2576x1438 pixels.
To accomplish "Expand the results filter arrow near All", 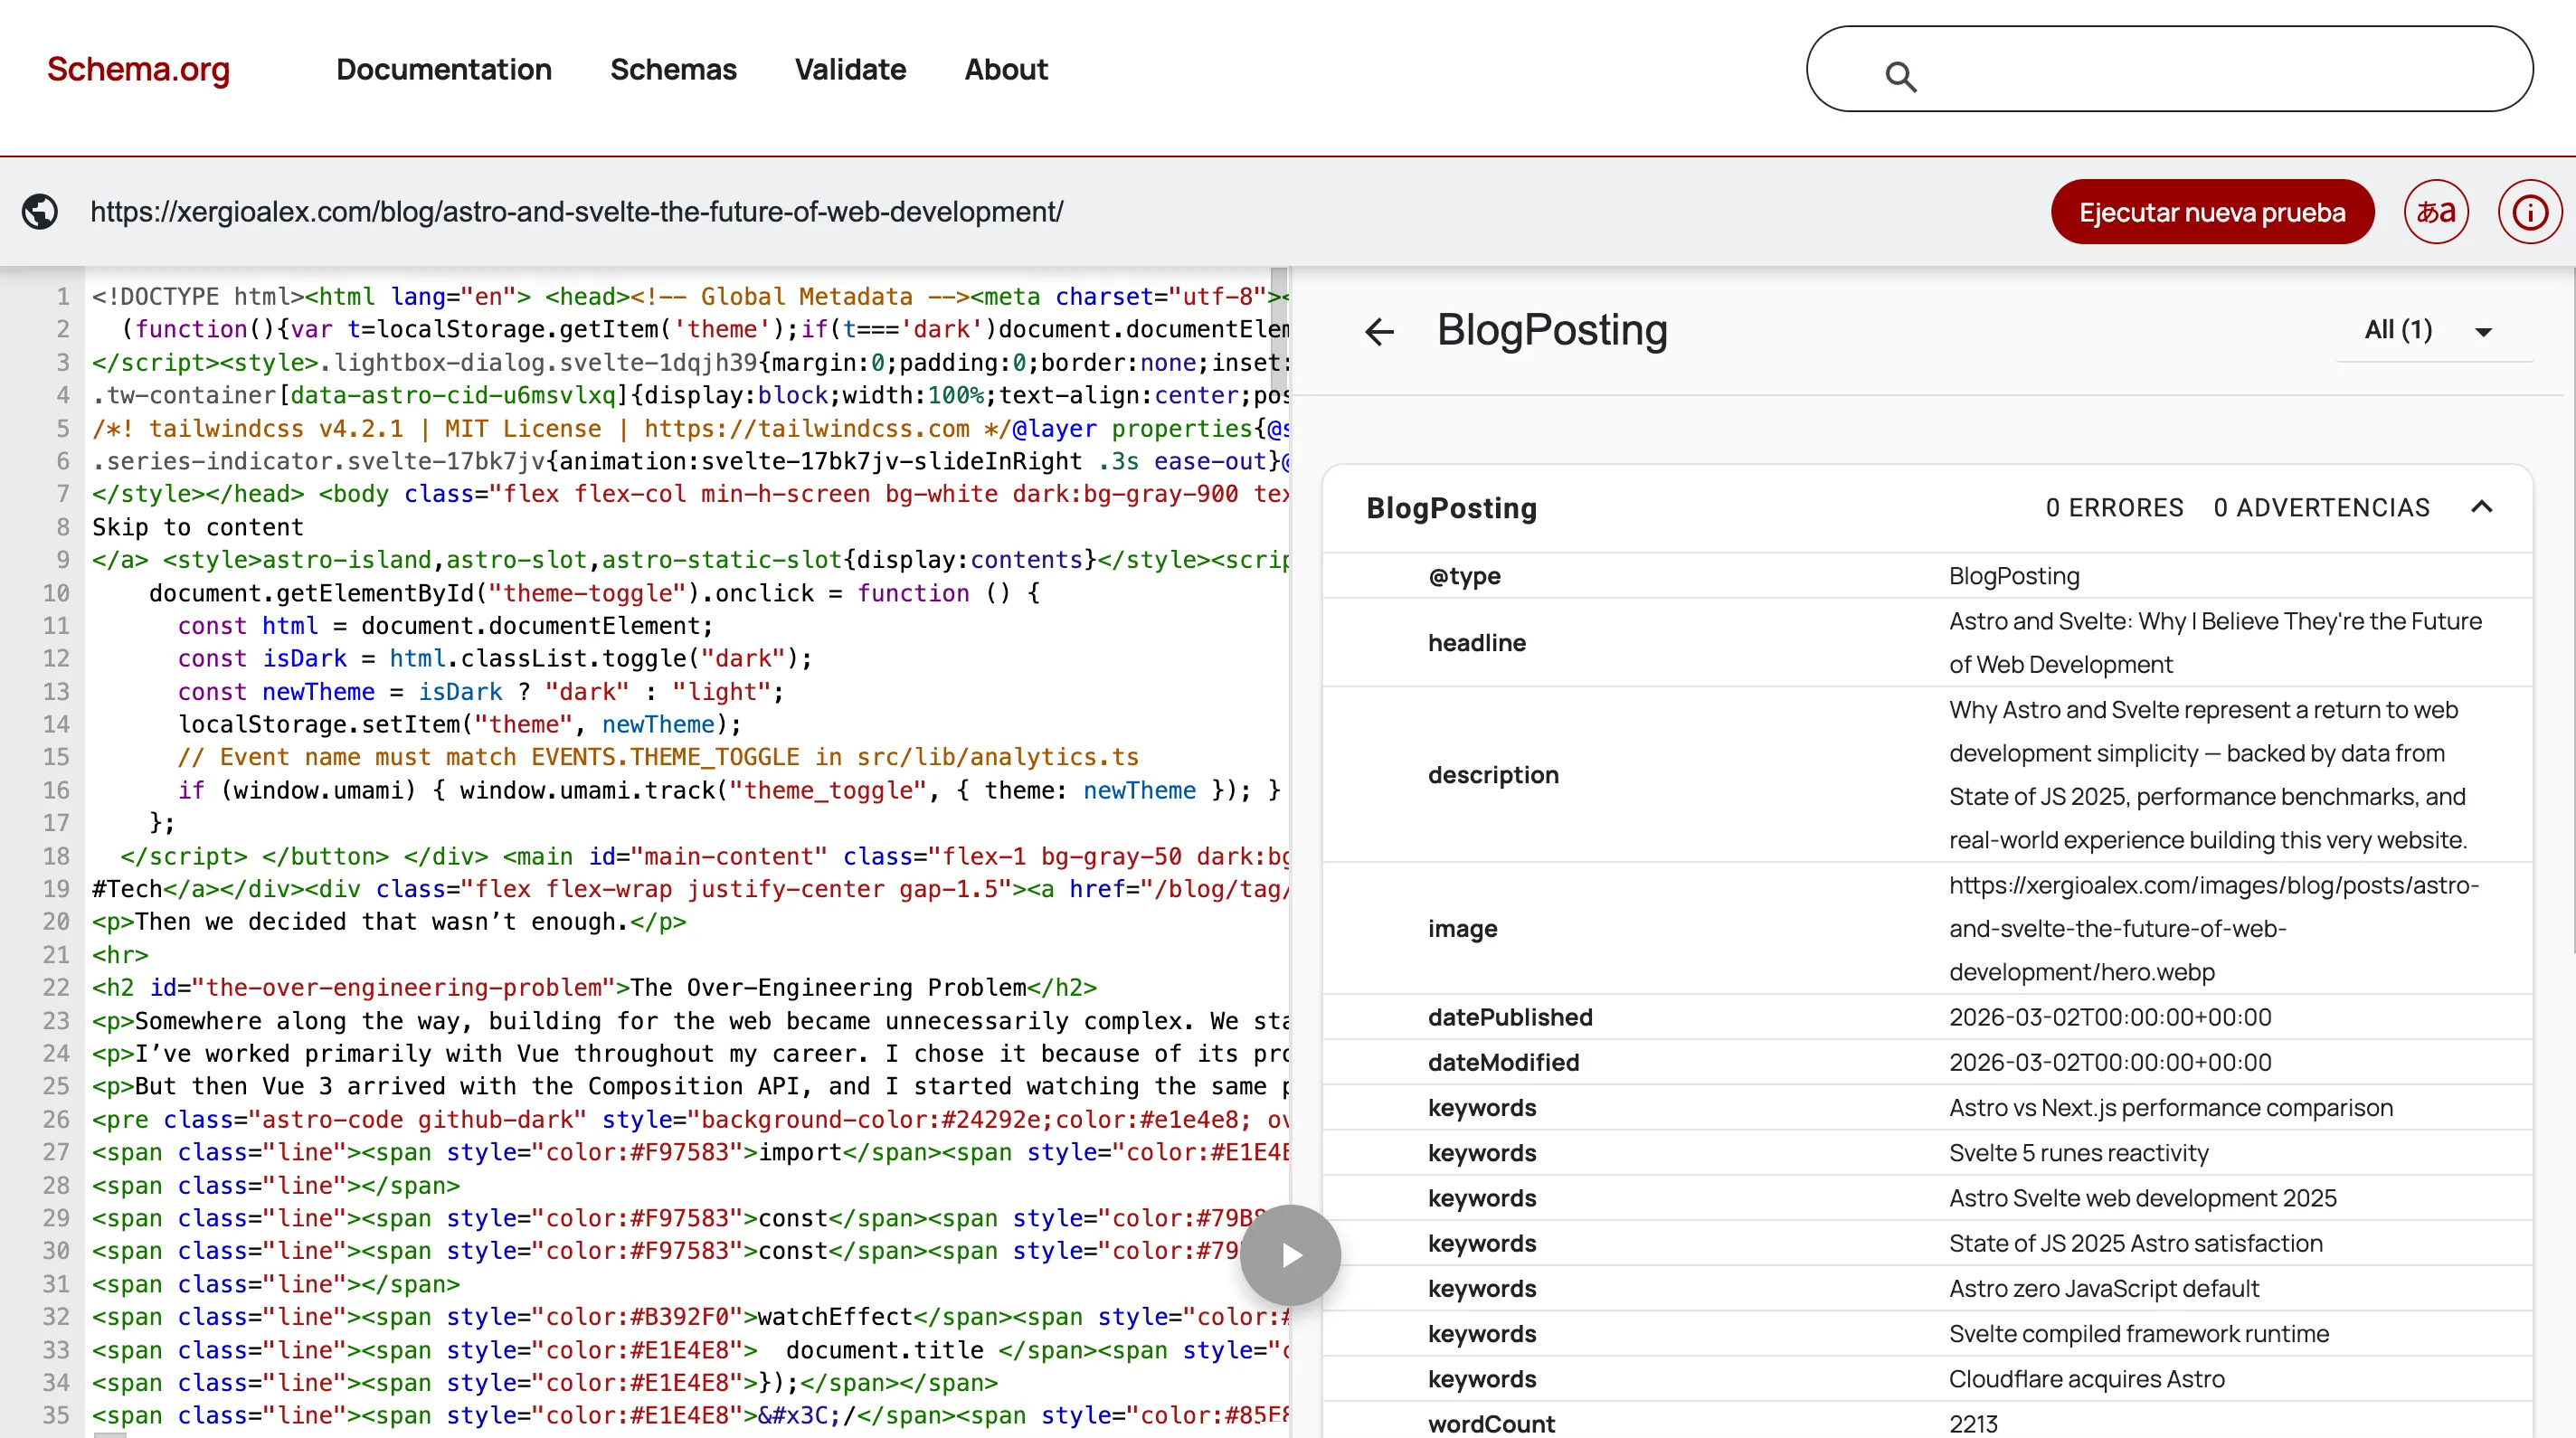I will pyautogui.click(x=2484, y=331).
